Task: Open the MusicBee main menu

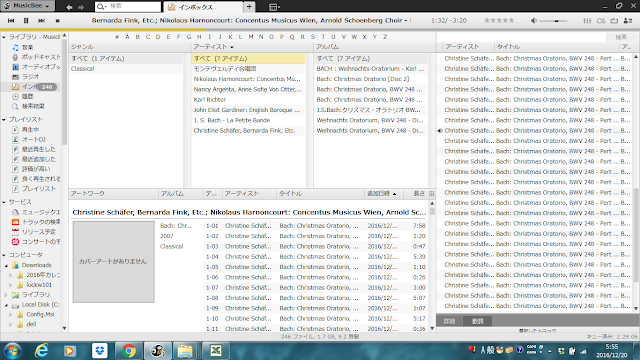Action: tap(27, 6)
